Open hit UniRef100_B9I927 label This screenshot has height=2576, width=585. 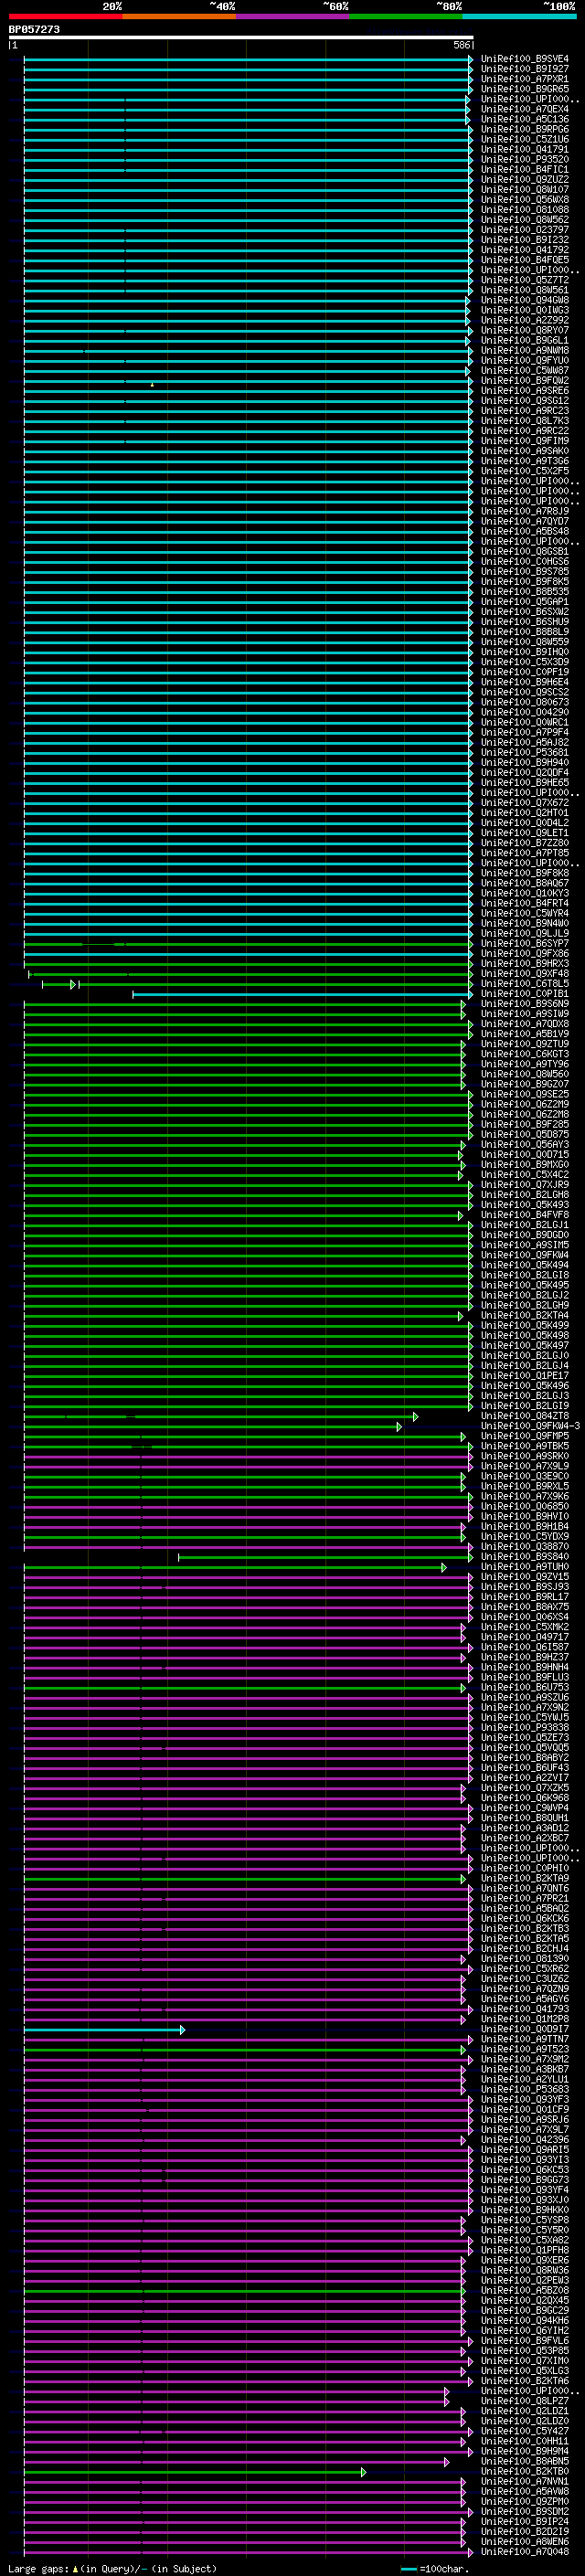pos(524,69)
